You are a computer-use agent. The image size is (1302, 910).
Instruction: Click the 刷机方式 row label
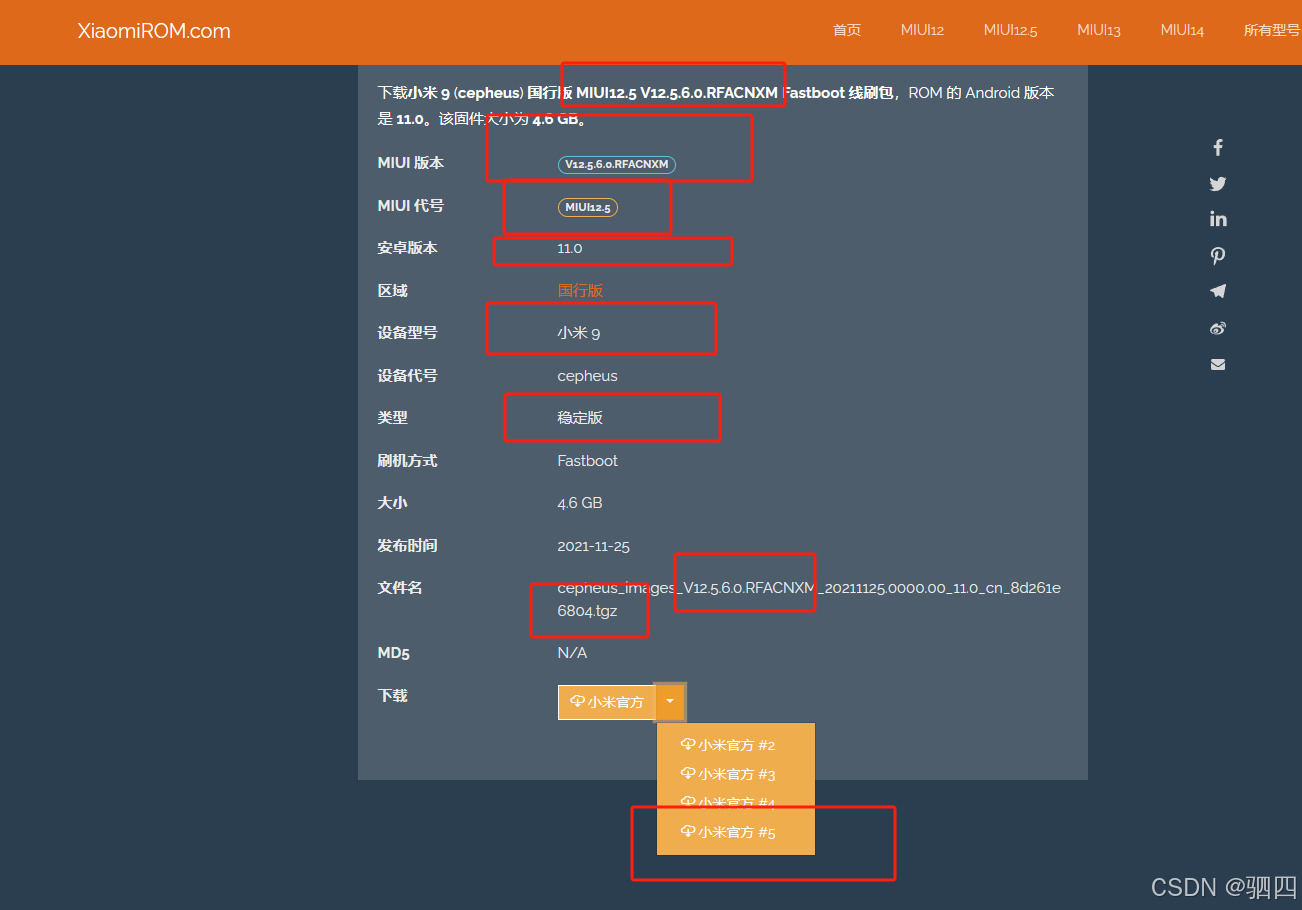click(407, 461)
